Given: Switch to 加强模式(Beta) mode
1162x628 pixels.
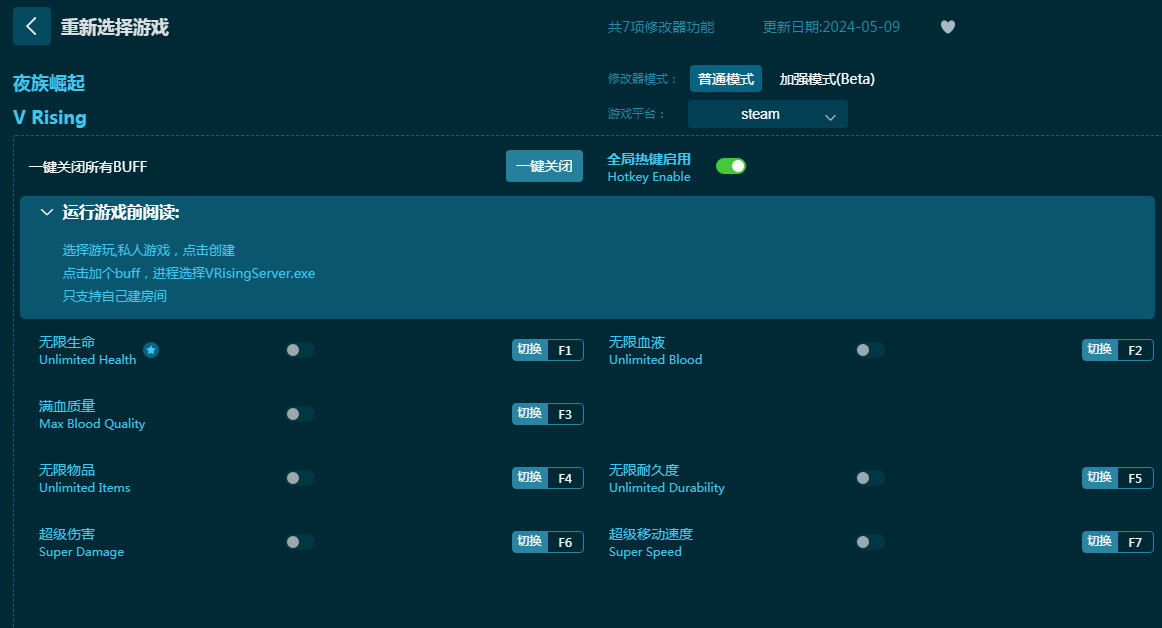Looking at the screenshot, I should (827, 79).
